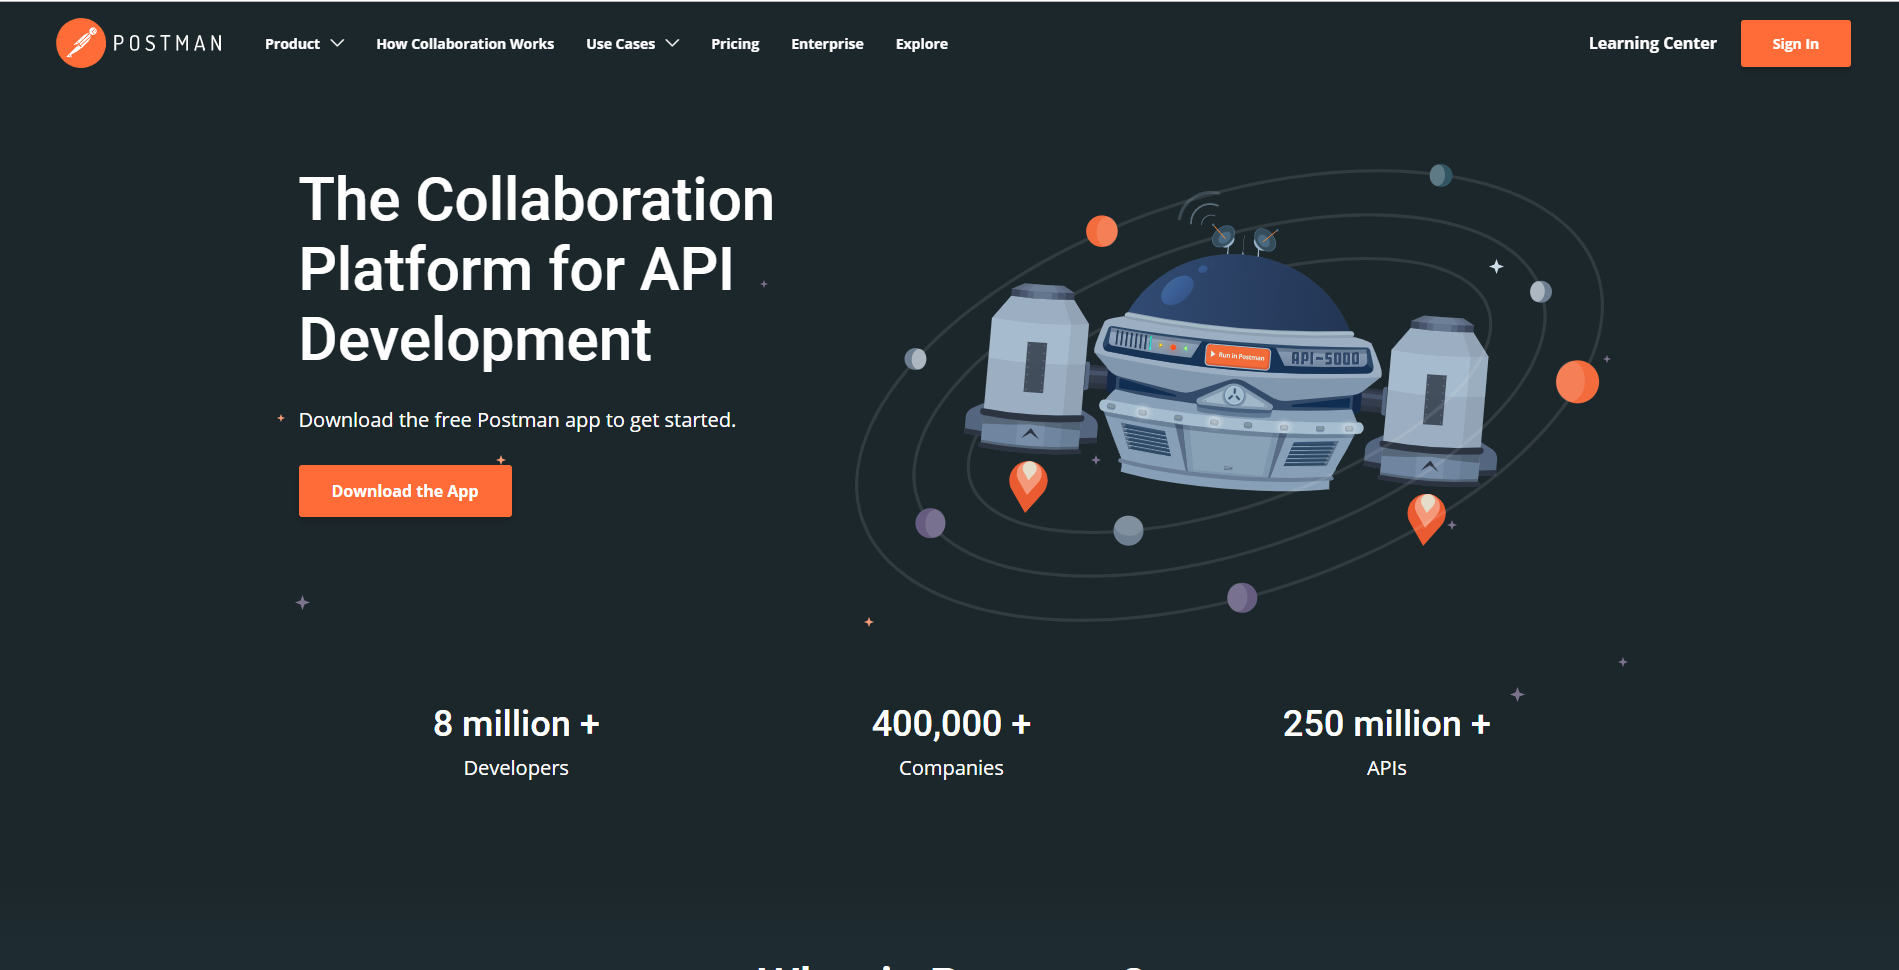This screenshot has height=970, width=1899.
Task: Click the APIs label
Action: click(x=1386, y=768)
